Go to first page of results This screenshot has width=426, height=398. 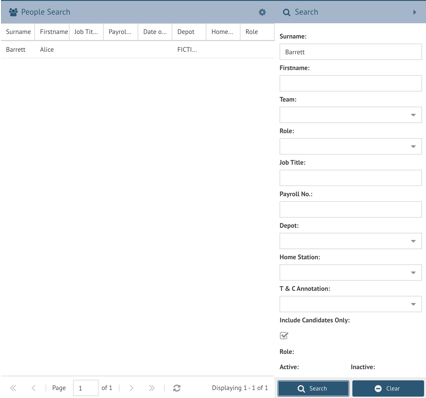tap(13, 388)
